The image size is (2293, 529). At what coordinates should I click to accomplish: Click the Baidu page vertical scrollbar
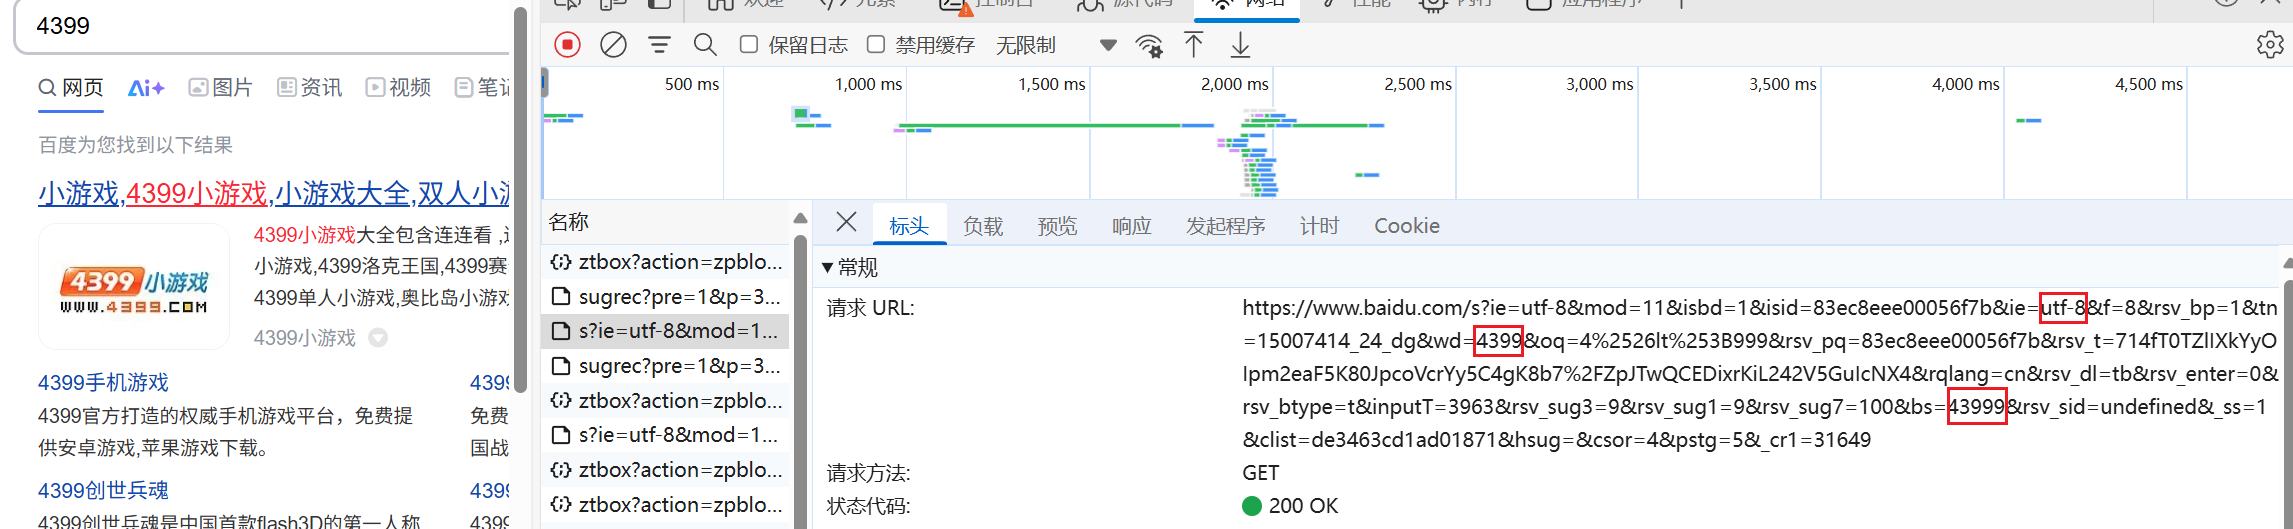click(520, 200)
